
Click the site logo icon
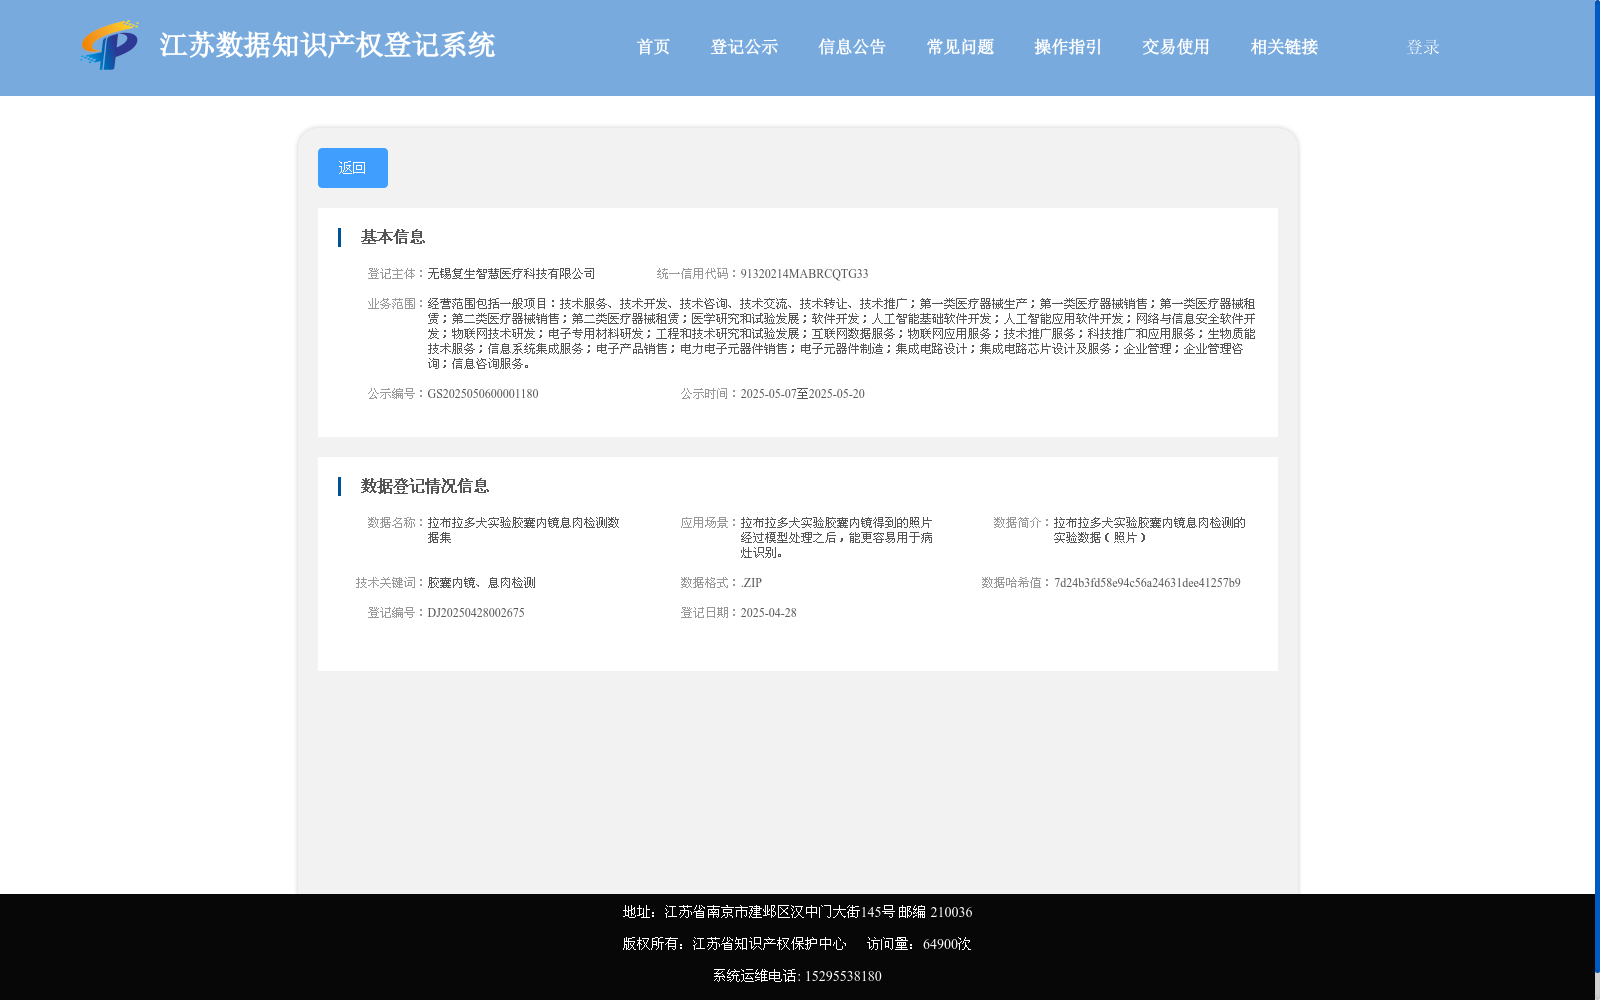pyautogui.click(x=110, y=45)
